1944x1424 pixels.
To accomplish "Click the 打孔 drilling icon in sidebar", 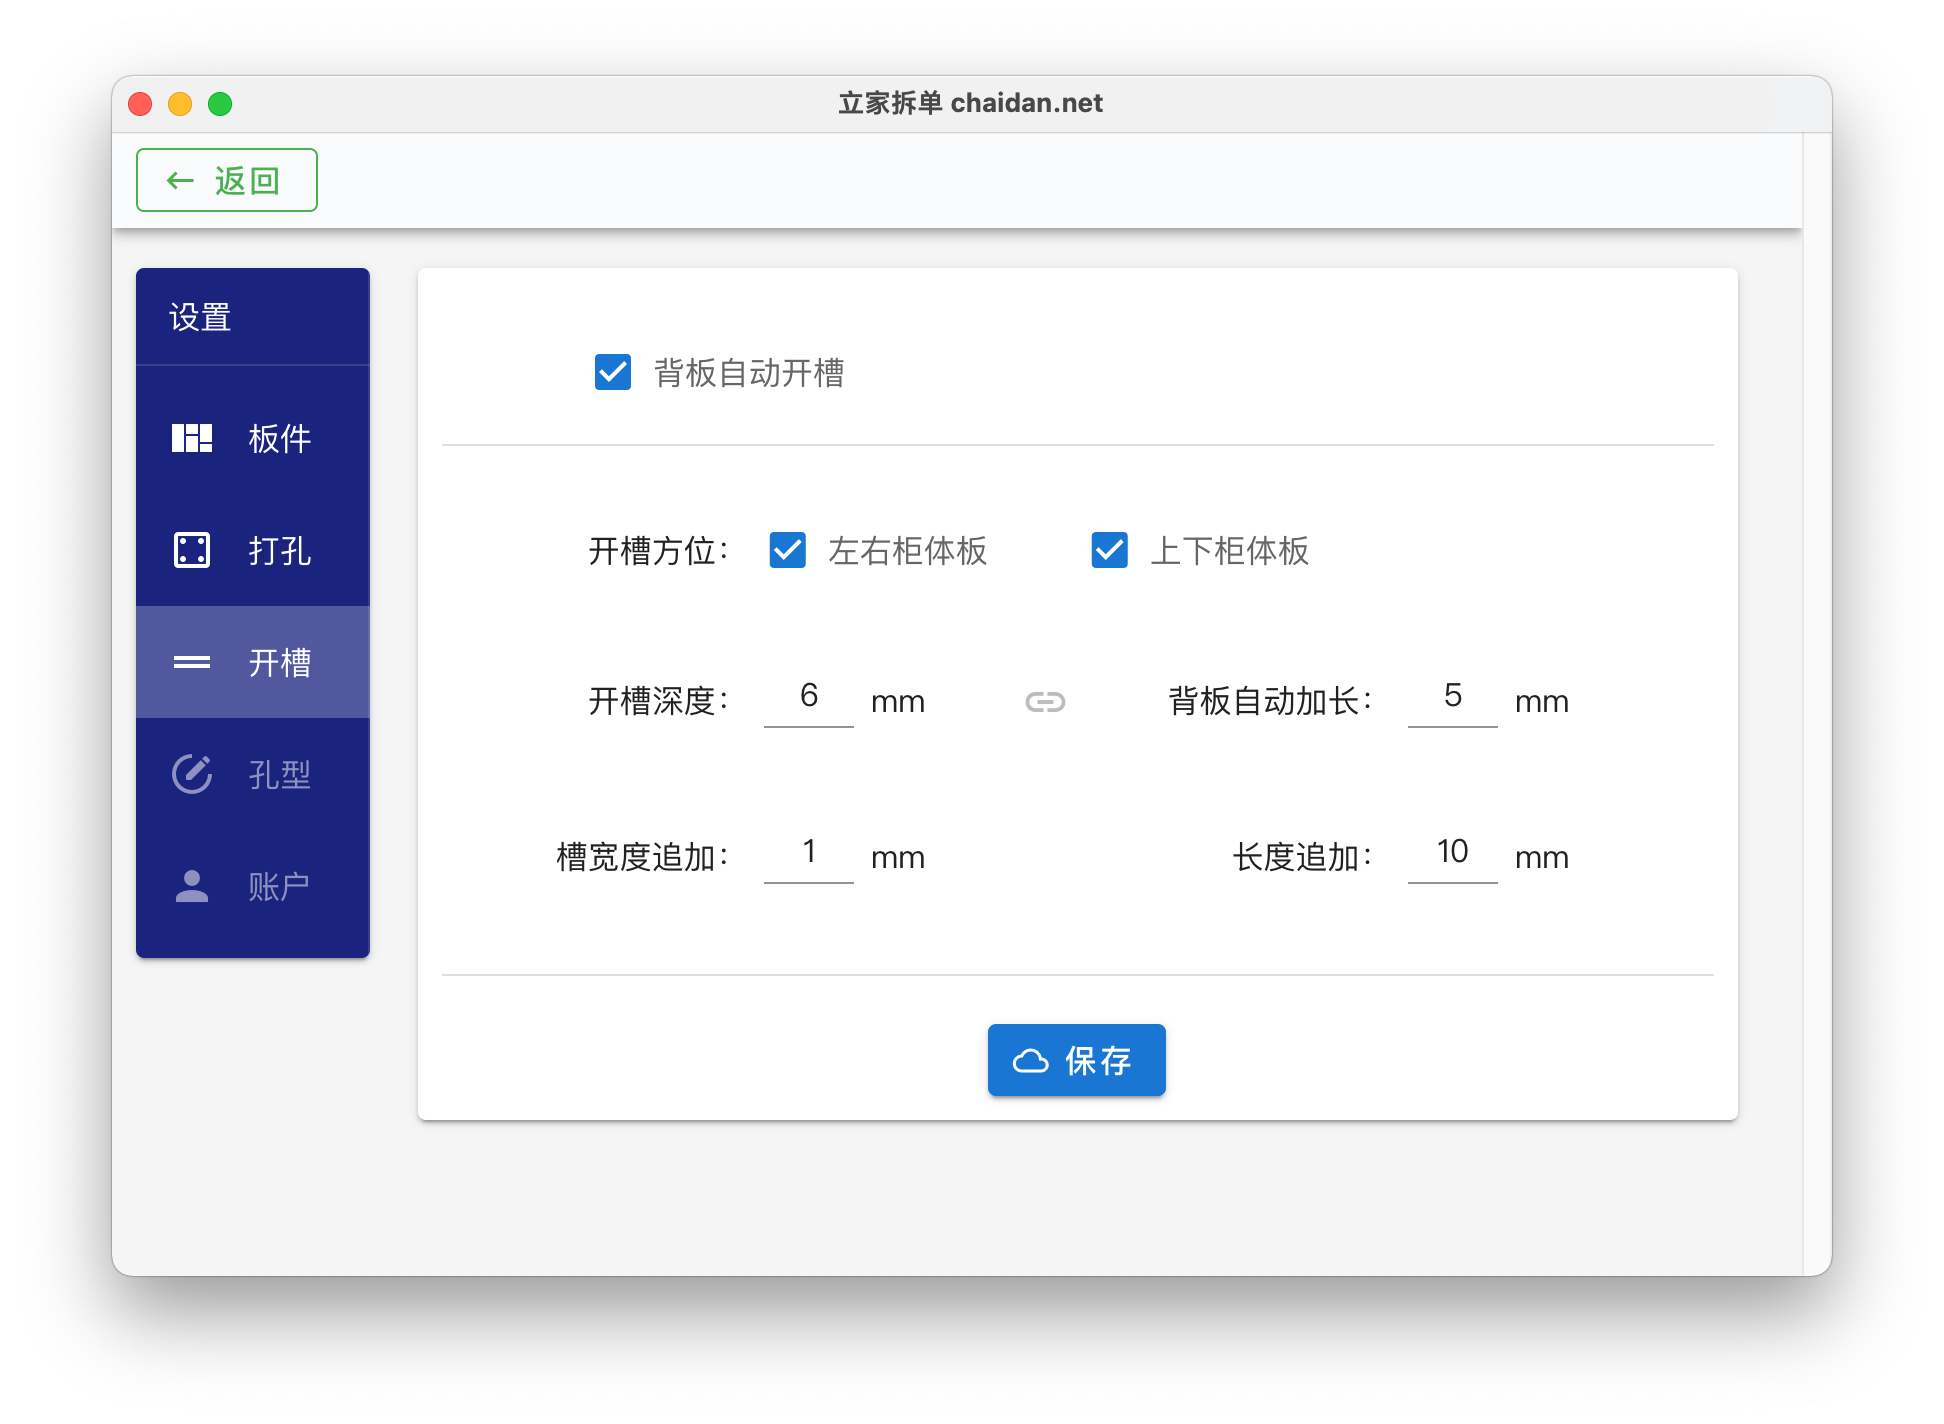I will pos(192,550).
